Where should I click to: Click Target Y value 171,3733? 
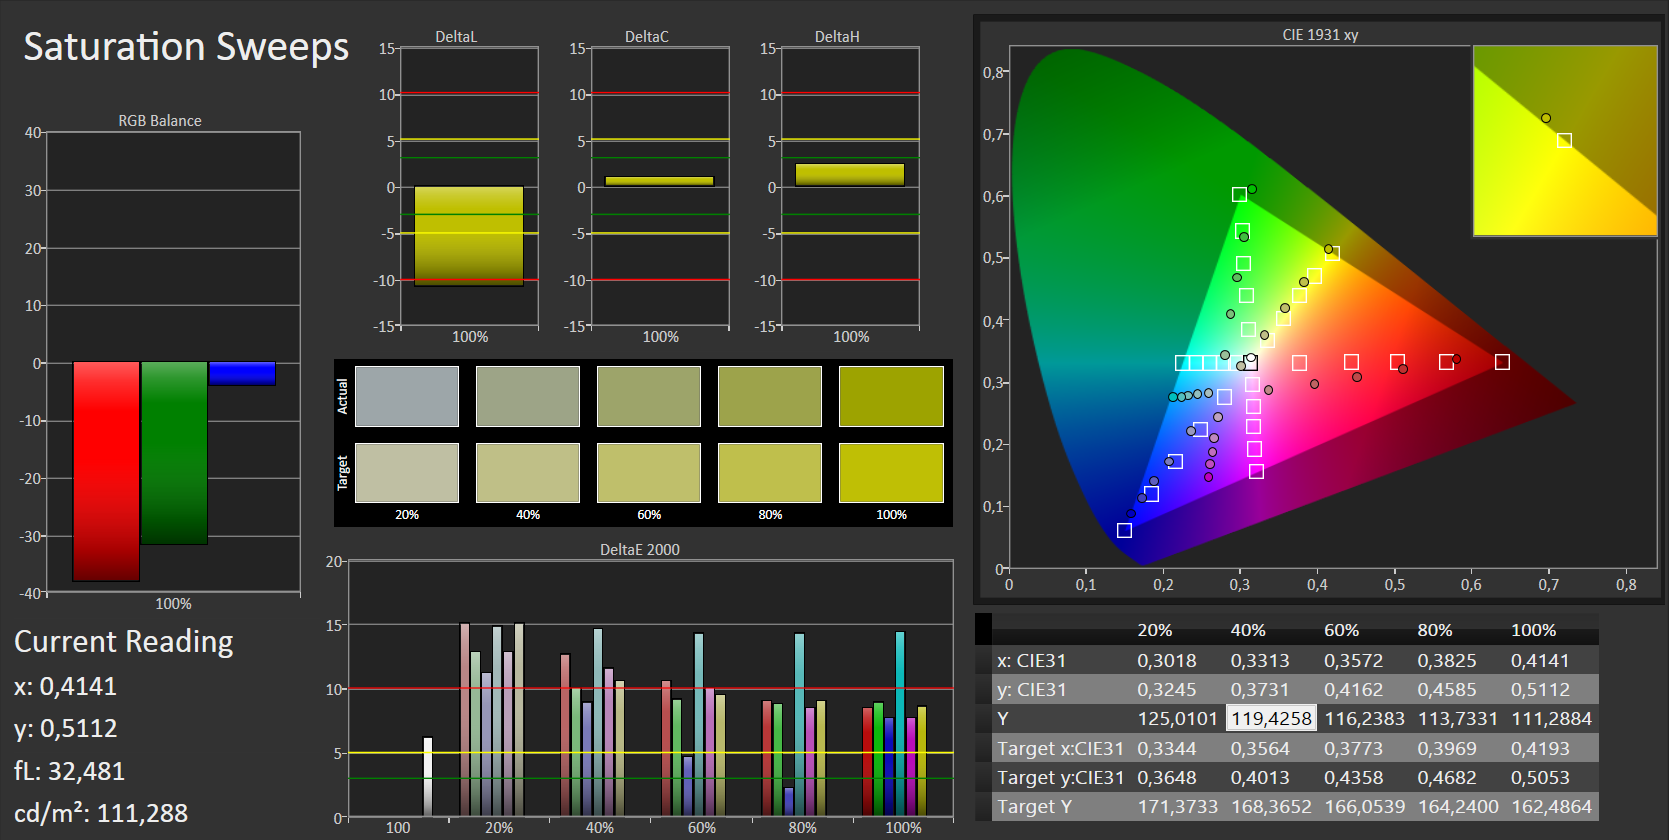coord(1178,806)
